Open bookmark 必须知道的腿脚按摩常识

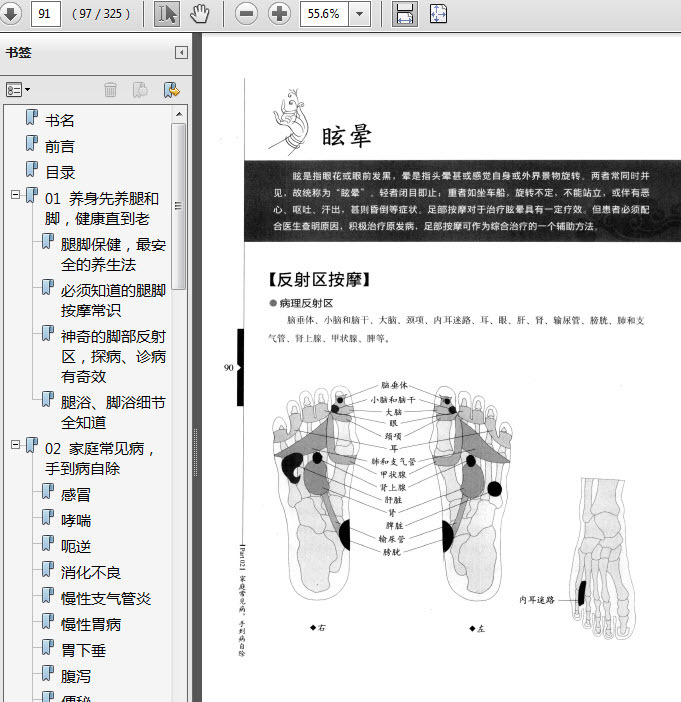point(113,300)
